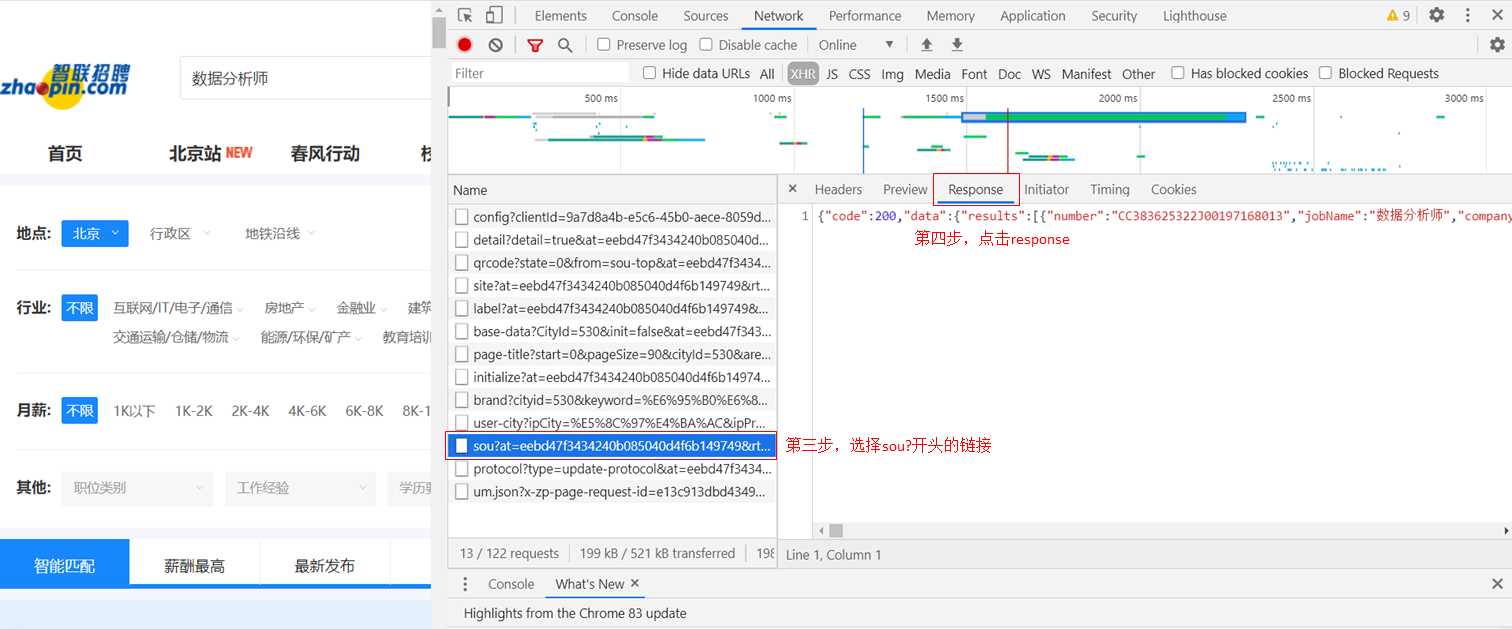Click the export HAR download icon
The height and width of the screenshot is (629, 1512).
coord(956,44)
